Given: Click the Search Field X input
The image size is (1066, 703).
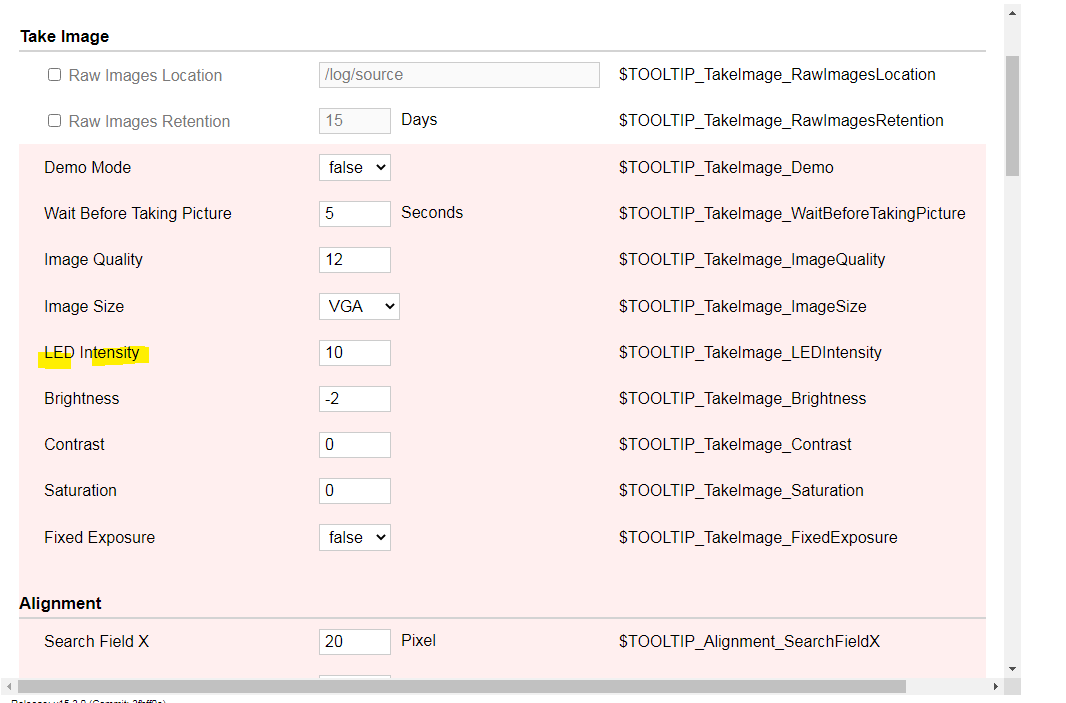Looking at the screenshot, I should tap(354, 641).
